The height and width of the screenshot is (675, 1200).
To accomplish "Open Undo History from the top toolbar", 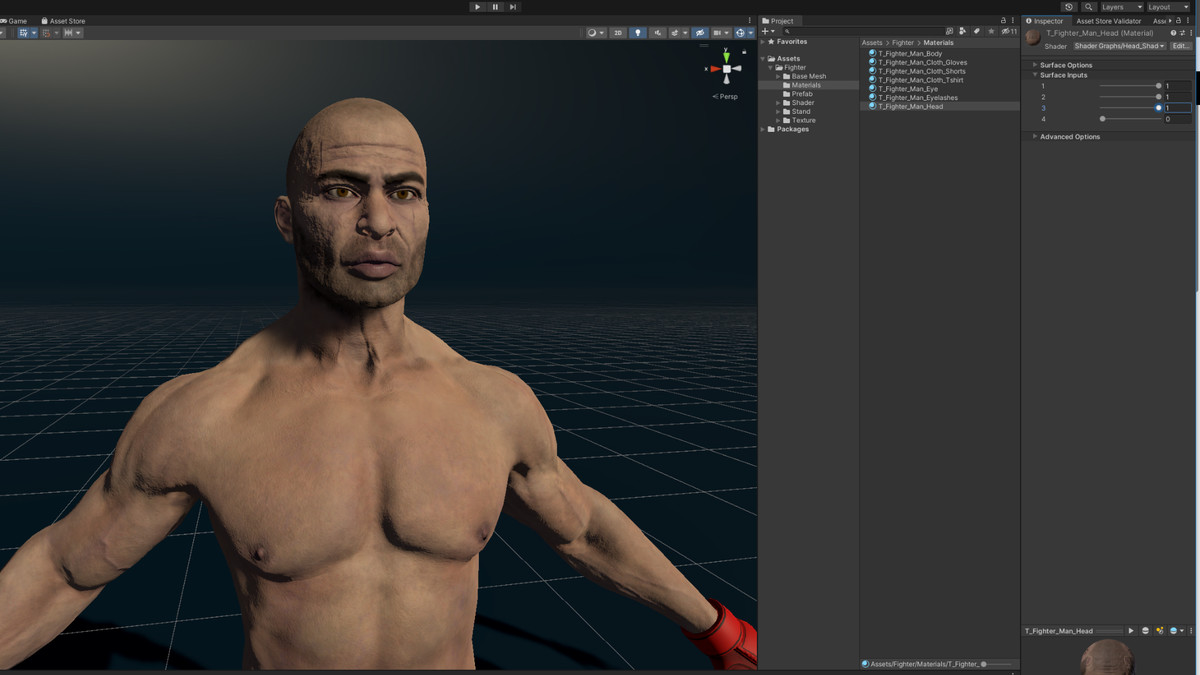I will (x=1069, y=7).
